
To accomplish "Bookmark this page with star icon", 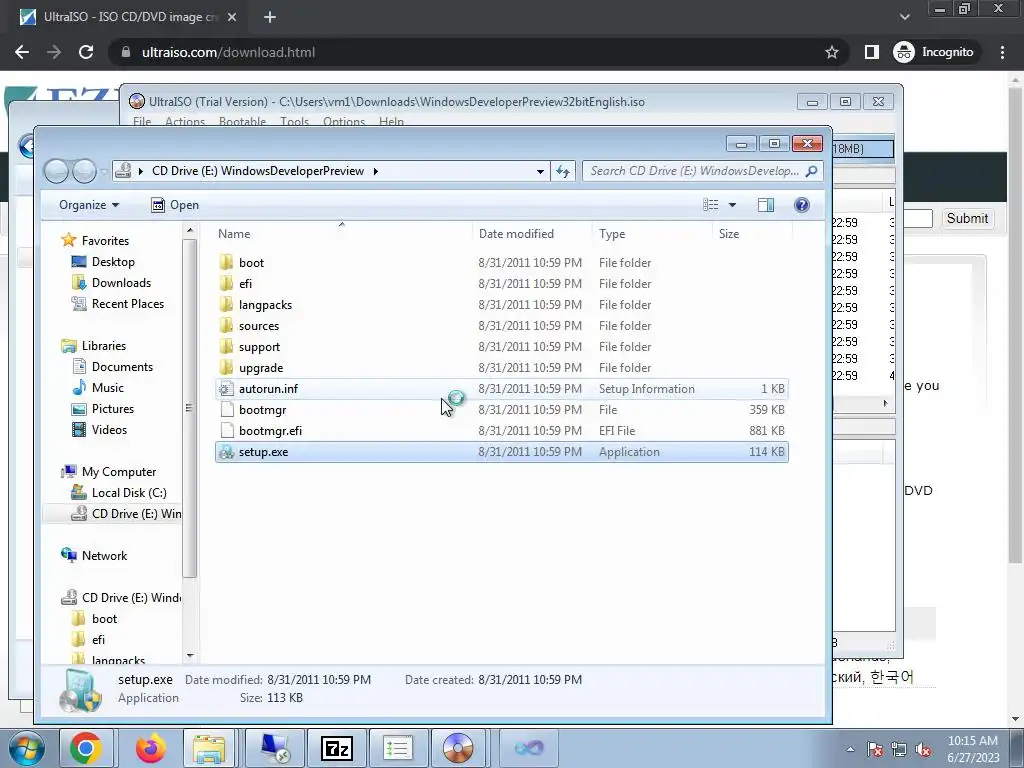I will 831,52.
